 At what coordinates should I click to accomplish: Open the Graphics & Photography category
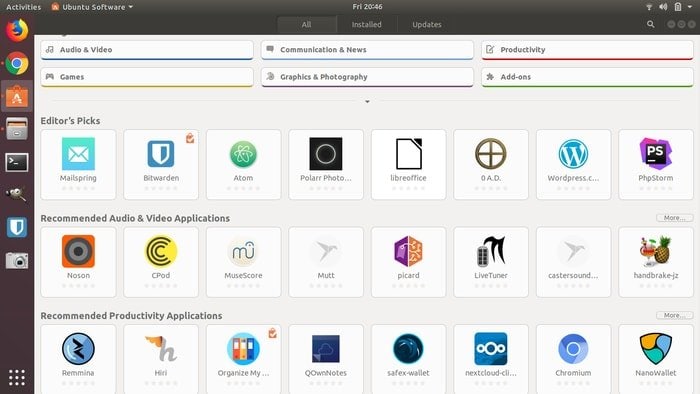[367, 77]
